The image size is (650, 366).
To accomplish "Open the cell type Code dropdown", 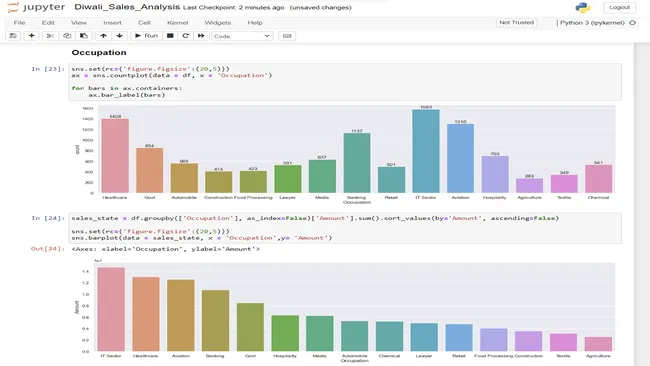I will pos(242,36).
